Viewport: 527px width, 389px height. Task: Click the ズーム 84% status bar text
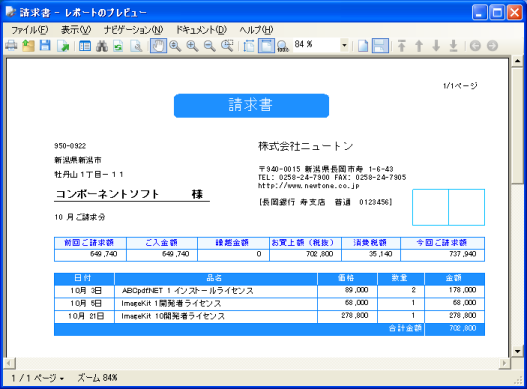coord(97,378)
